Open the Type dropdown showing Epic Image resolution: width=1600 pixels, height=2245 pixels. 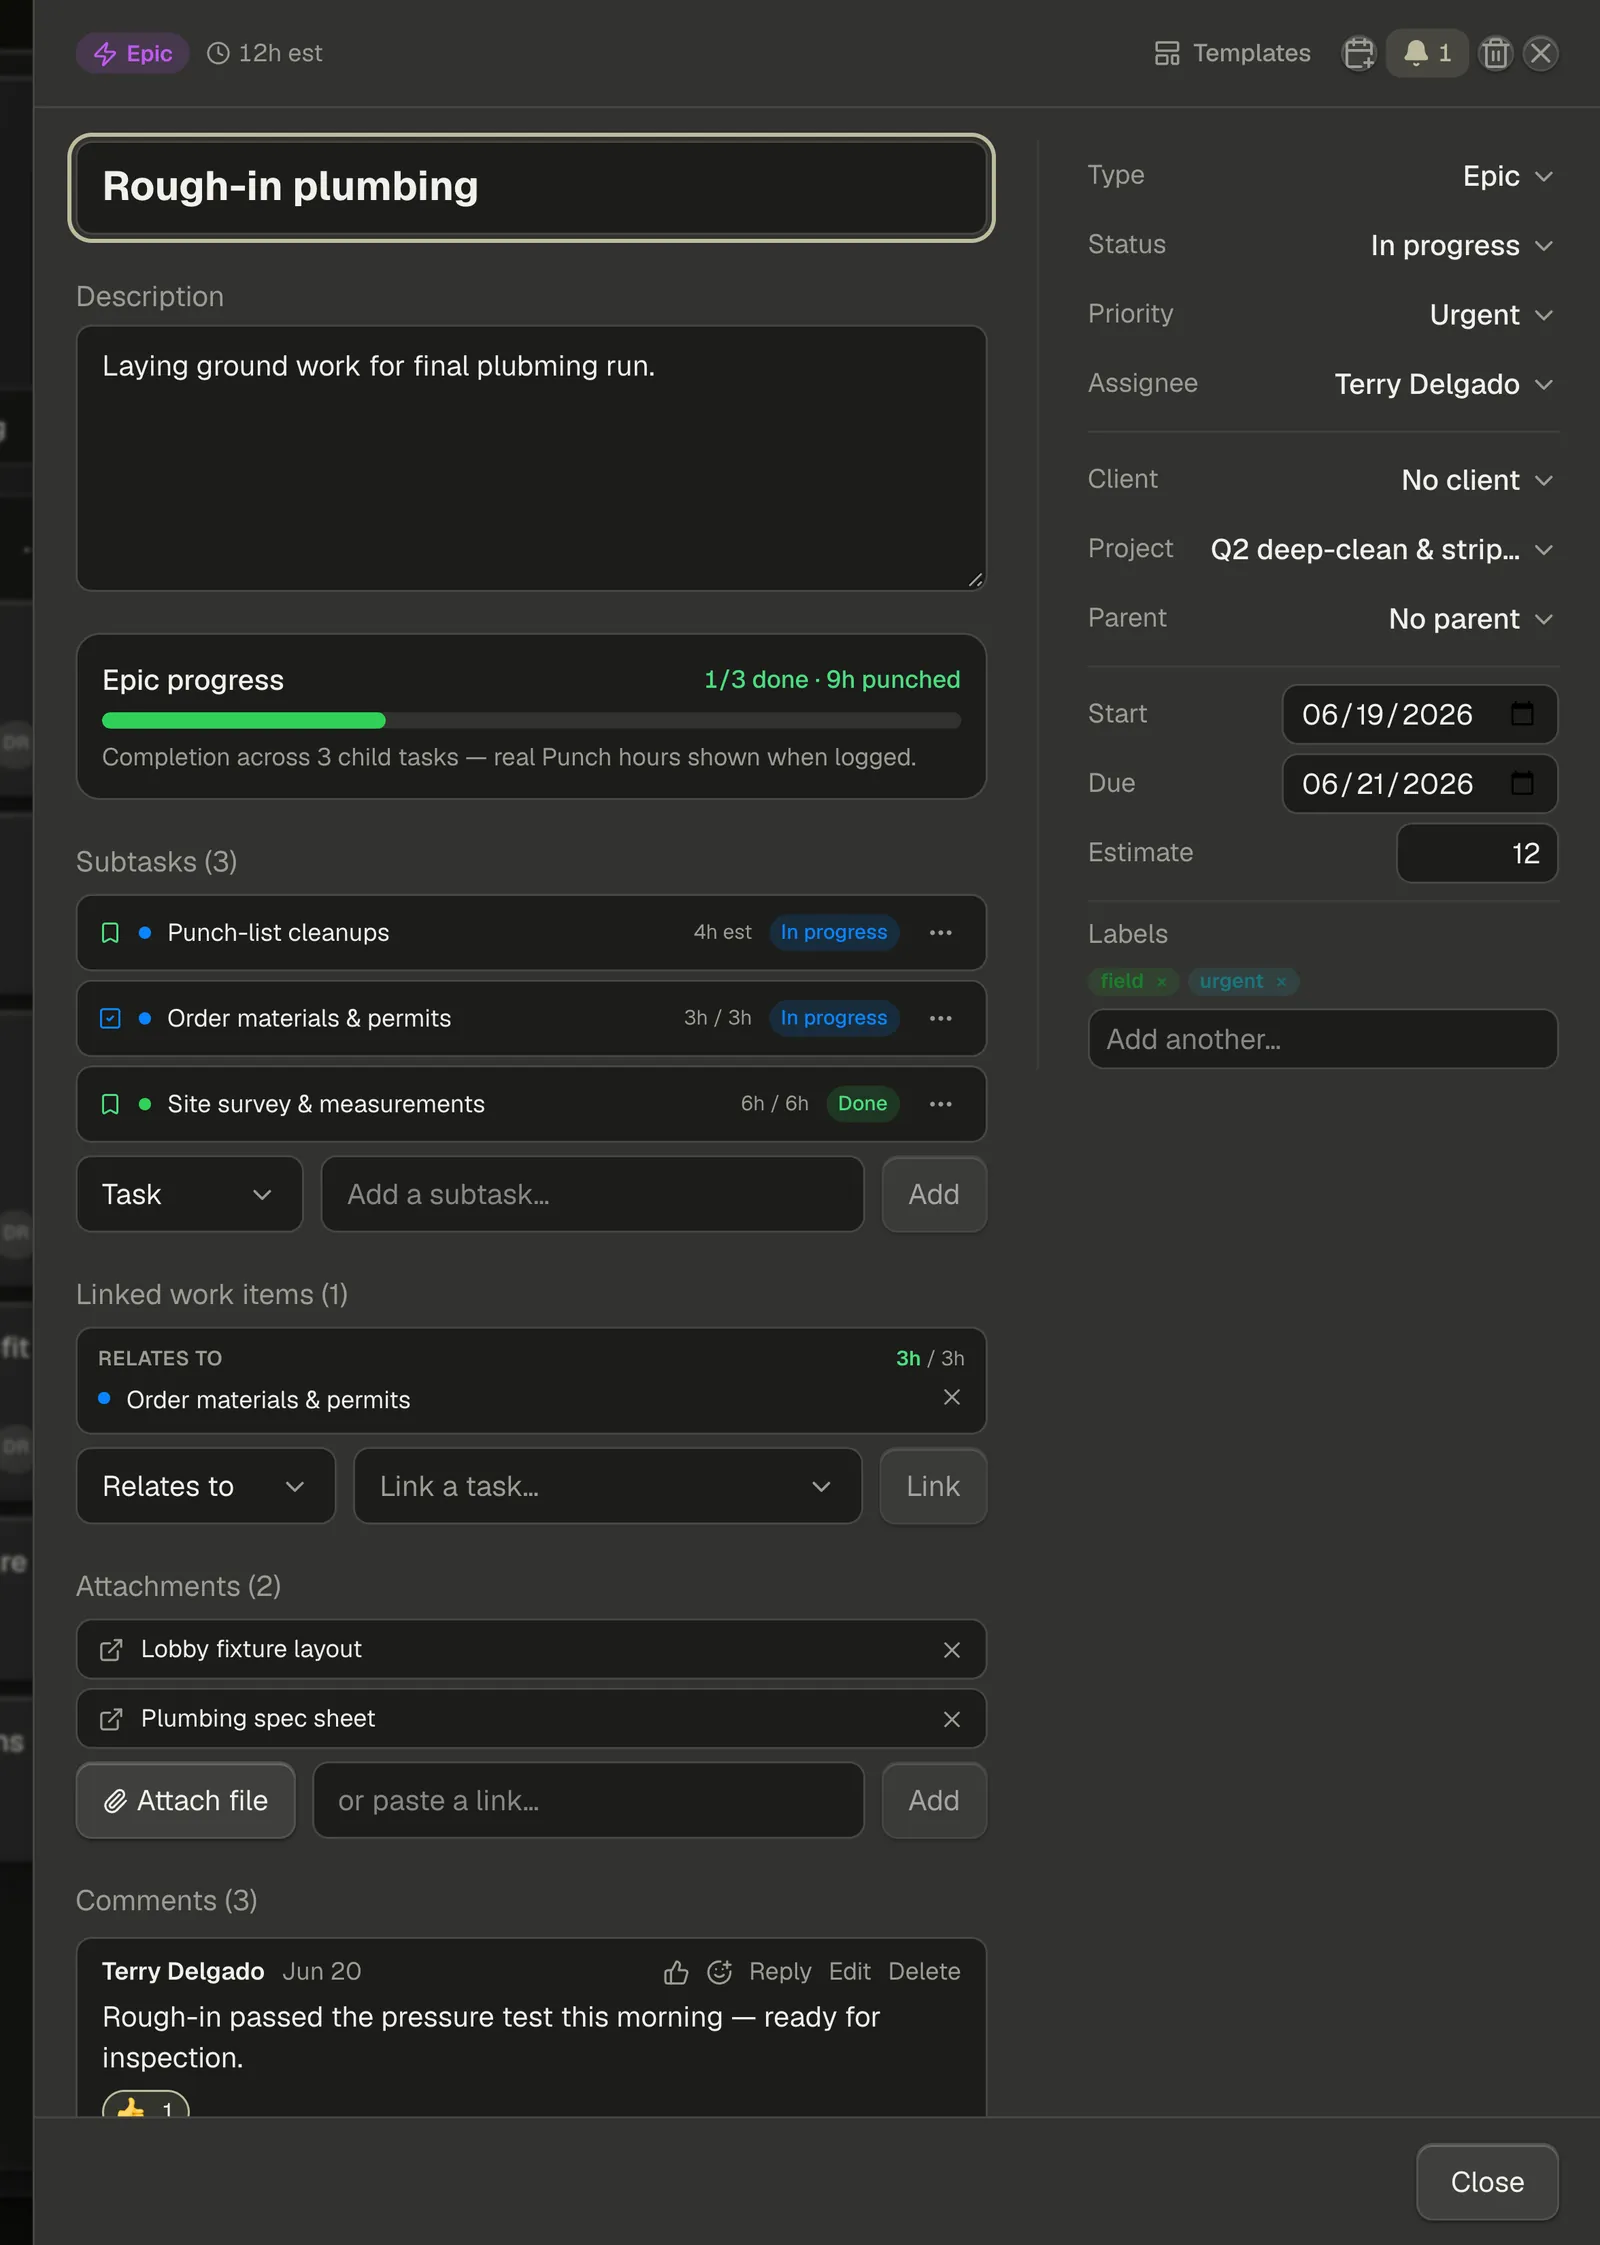tap(1507, 176)
